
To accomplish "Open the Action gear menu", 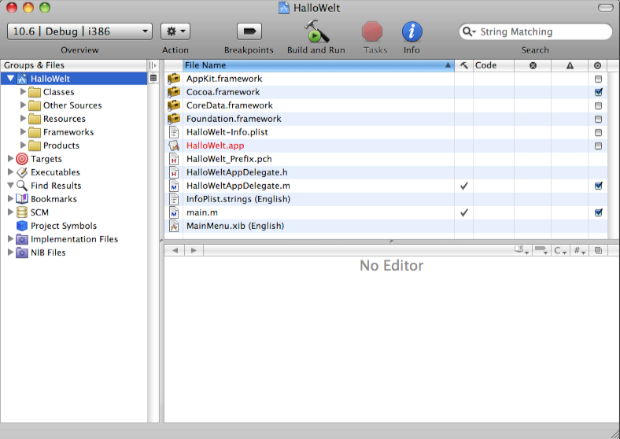I will click(175, 31).
